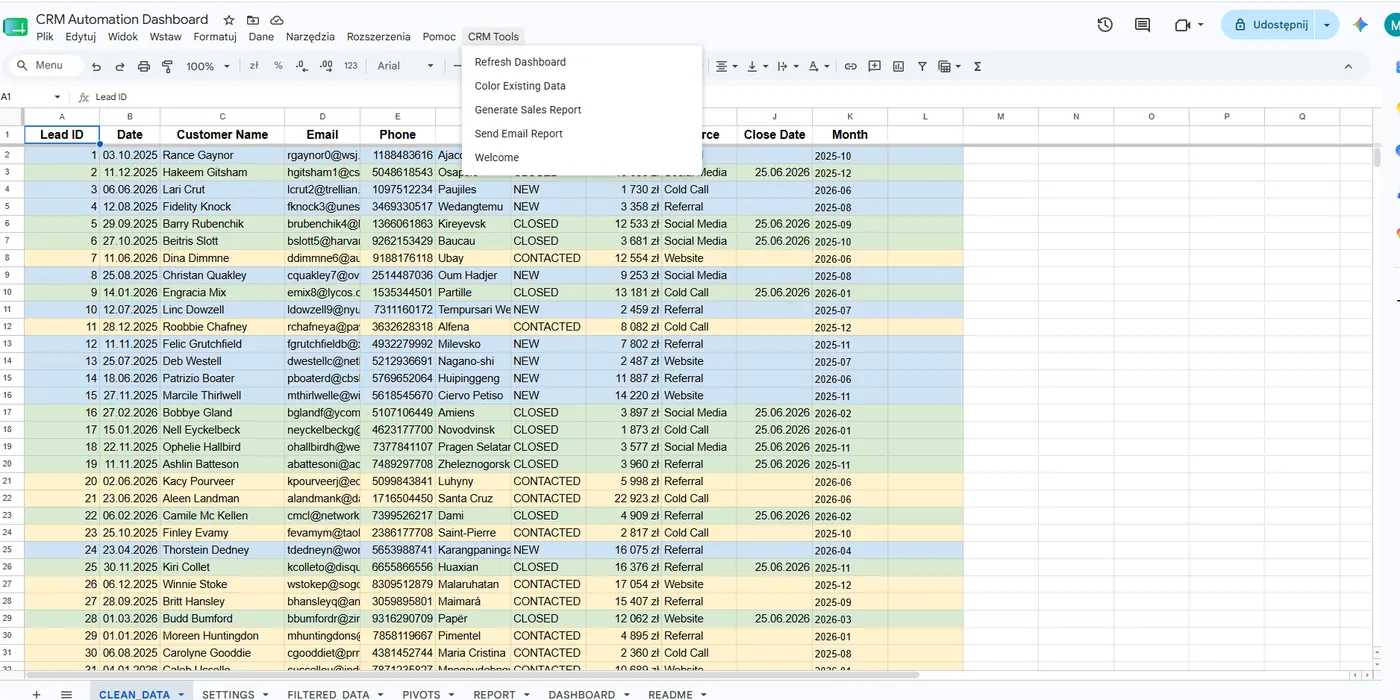Open the comments panel icon

click(x=1143, y=25)
